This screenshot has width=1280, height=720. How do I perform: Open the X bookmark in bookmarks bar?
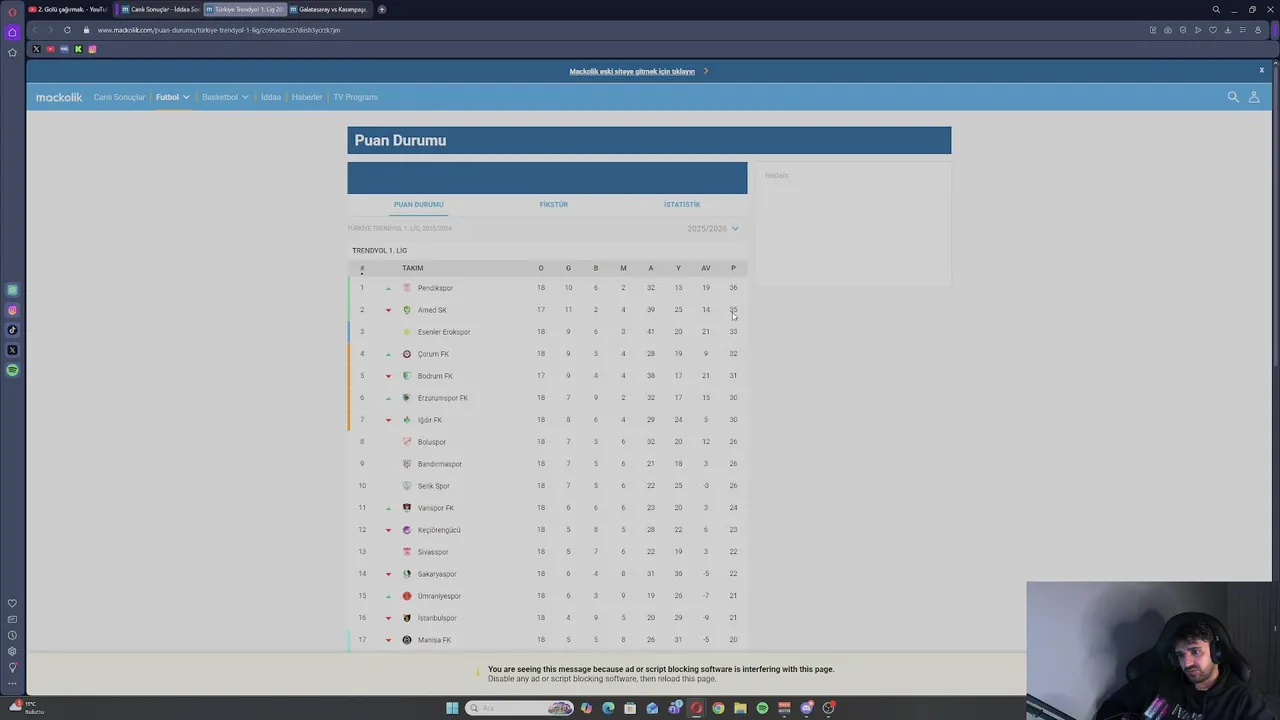pyautogui.click(x=36, y=49)
